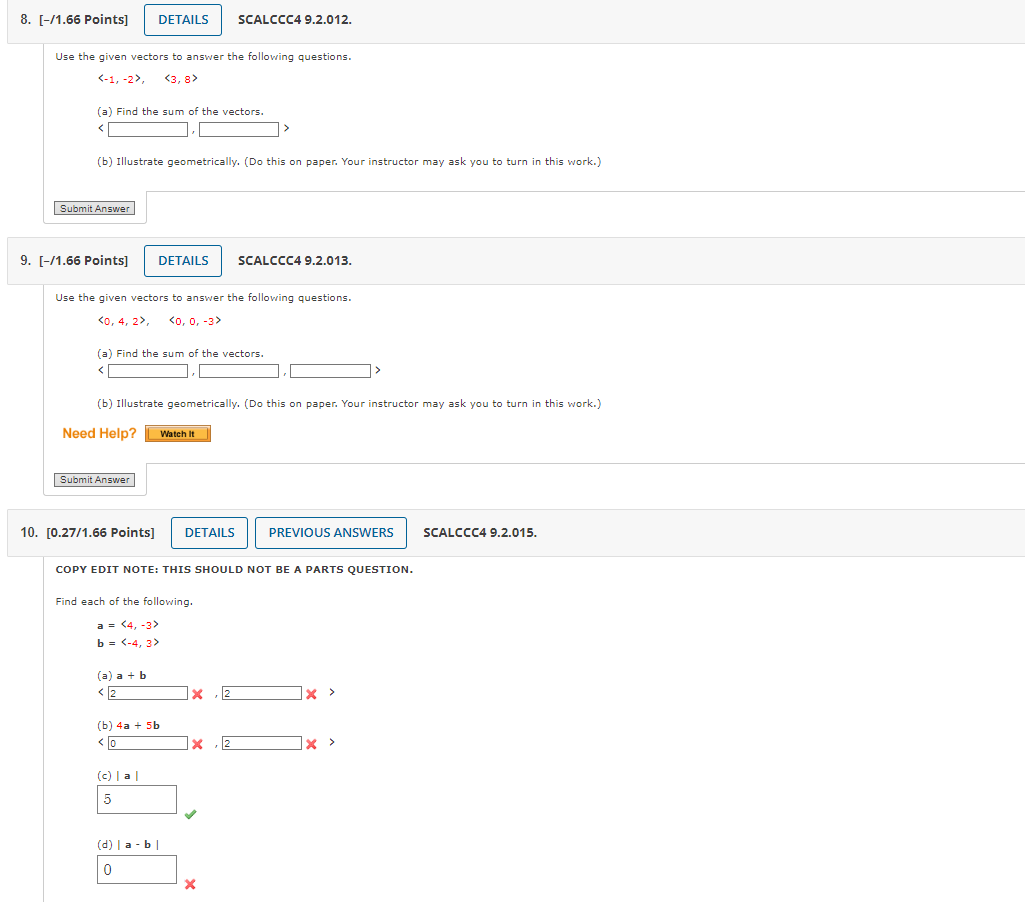The height and width of the screenshot is (902, 1025).
Task: Click red X beside first a + b field
Action: tap(197, 694)
